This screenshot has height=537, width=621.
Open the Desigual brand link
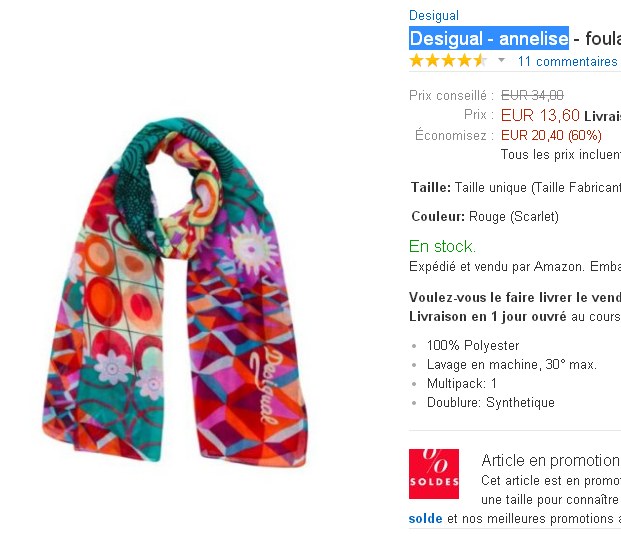coord(434,15)
